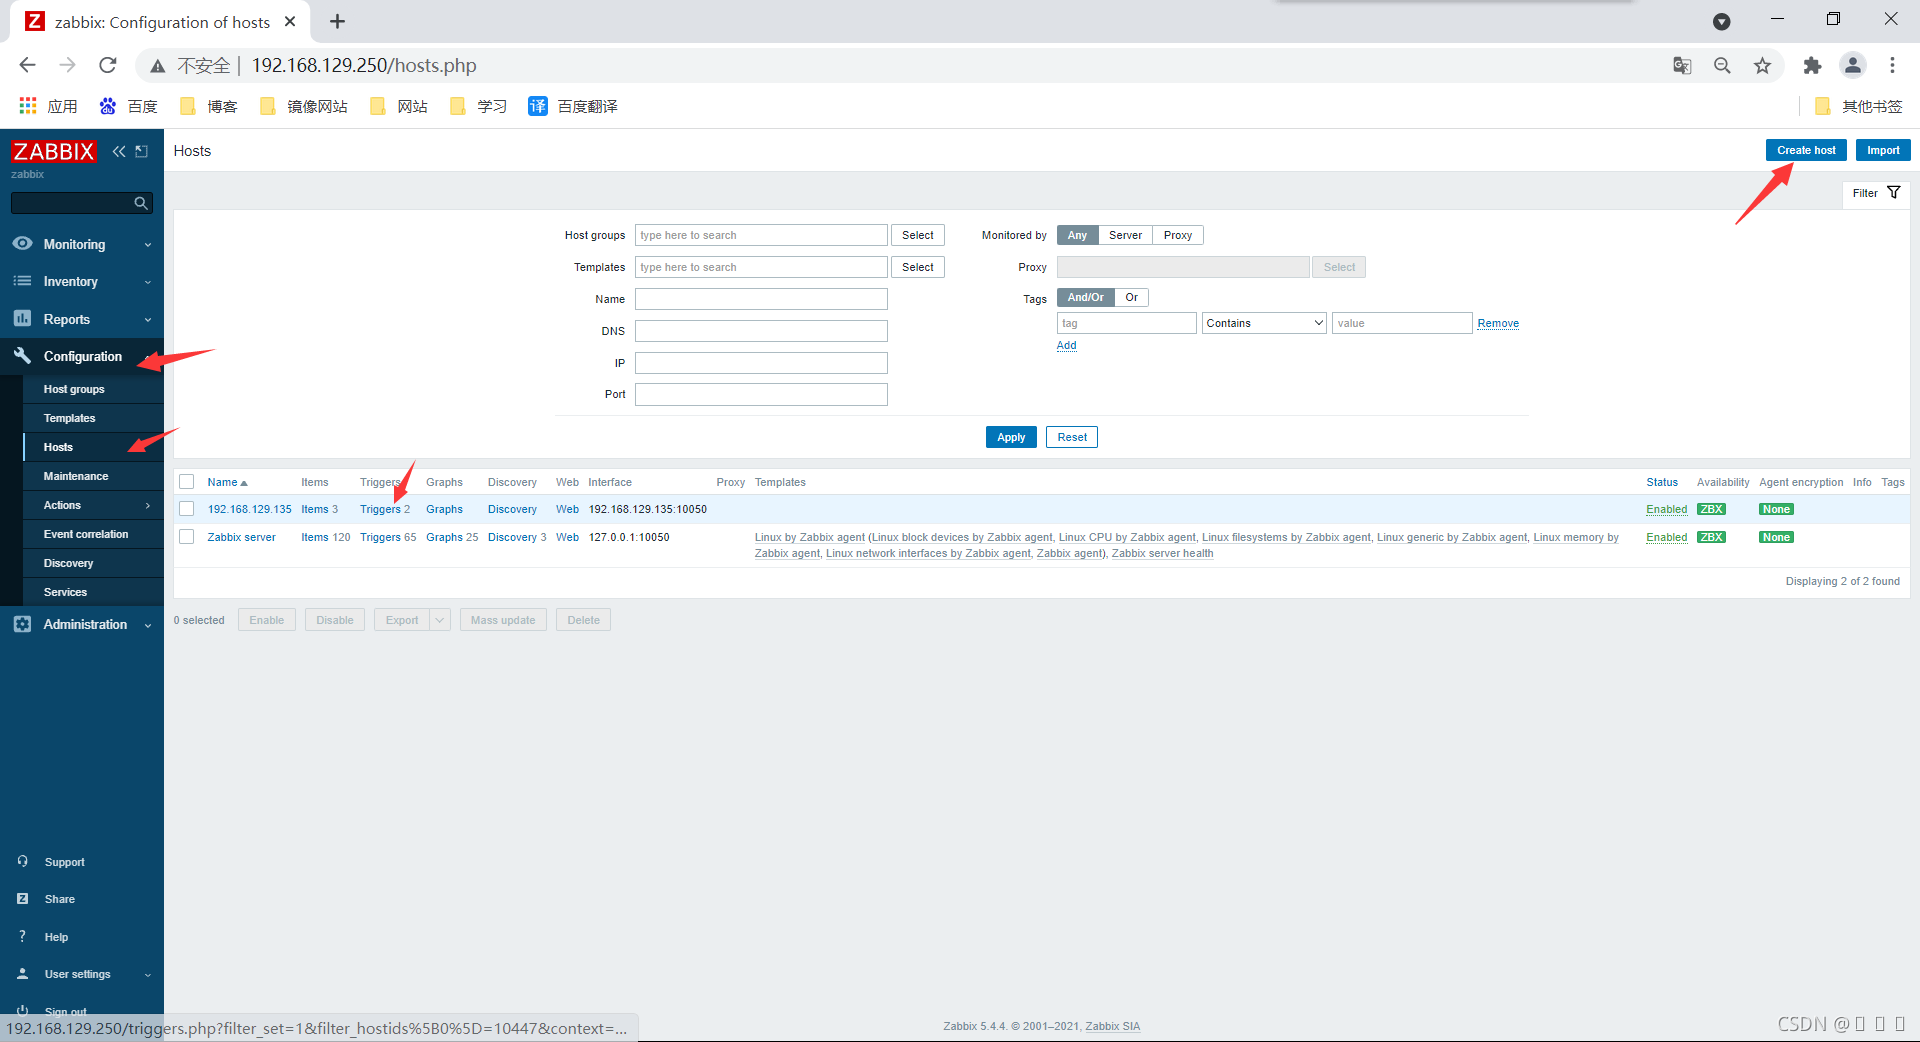1920x1042 pixels.
Task: Click the Create host button
Action: pyautogui.click(x=1806, y=150)
